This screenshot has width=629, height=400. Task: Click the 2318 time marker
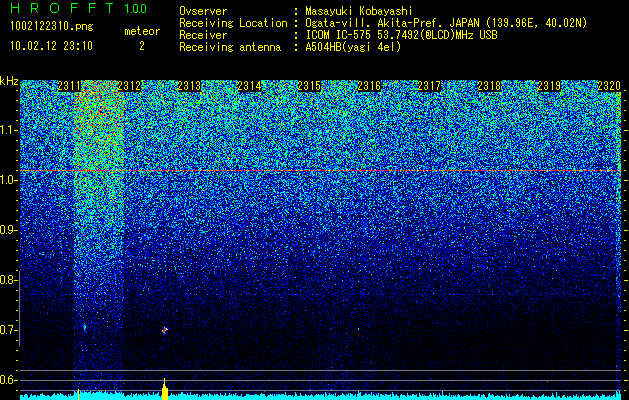click(489, 86)
